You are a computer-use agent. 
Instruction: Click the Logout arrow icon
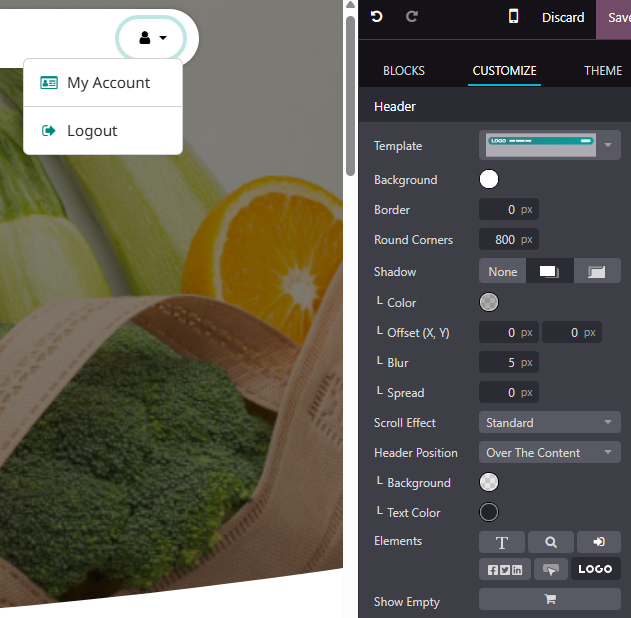[49, 131]
